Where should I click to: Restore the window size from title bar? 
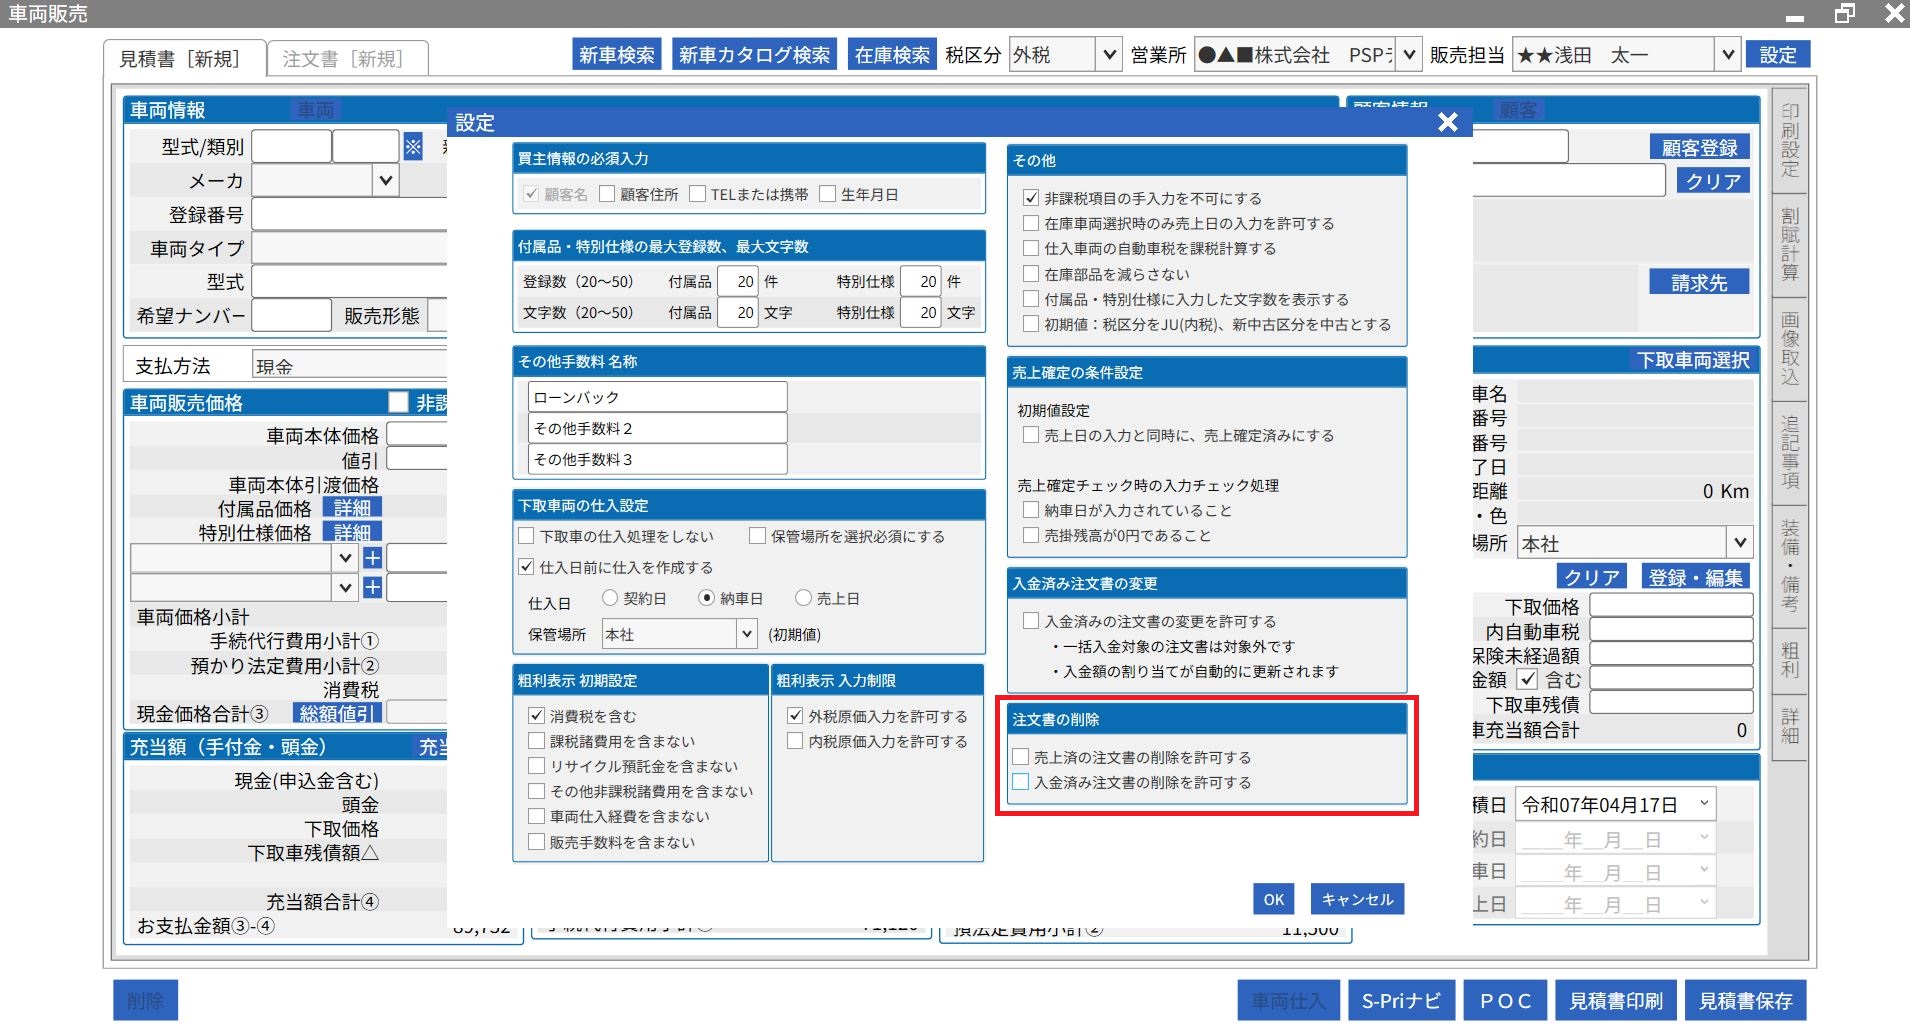[x=1844, y=13]
